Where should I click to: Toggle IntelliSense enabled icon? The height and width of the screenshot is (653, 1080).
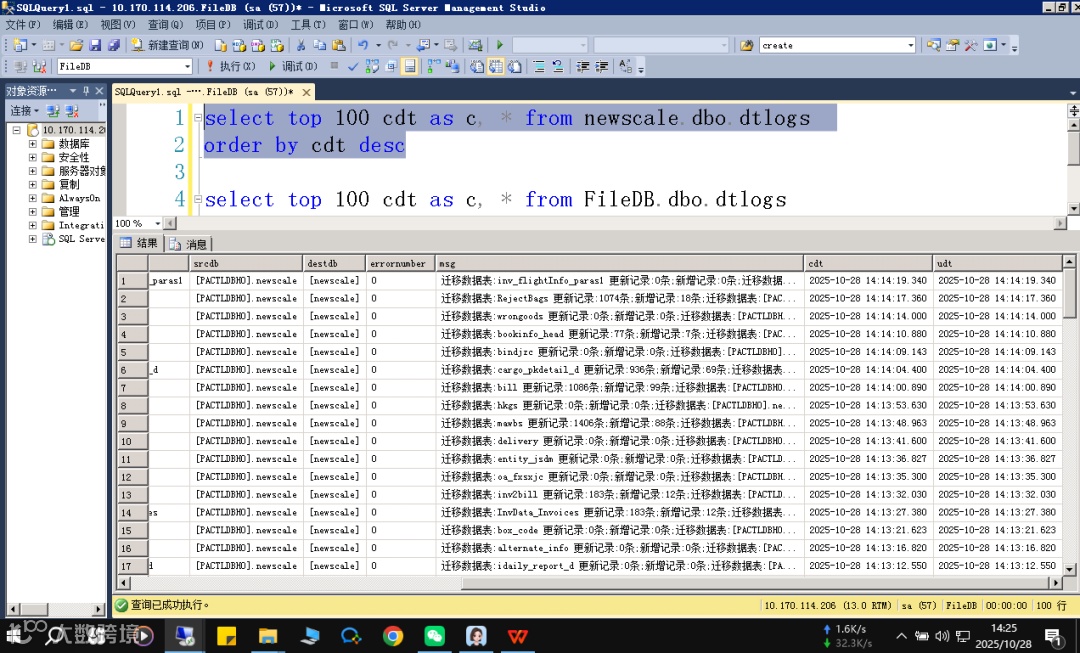point(409,66)
